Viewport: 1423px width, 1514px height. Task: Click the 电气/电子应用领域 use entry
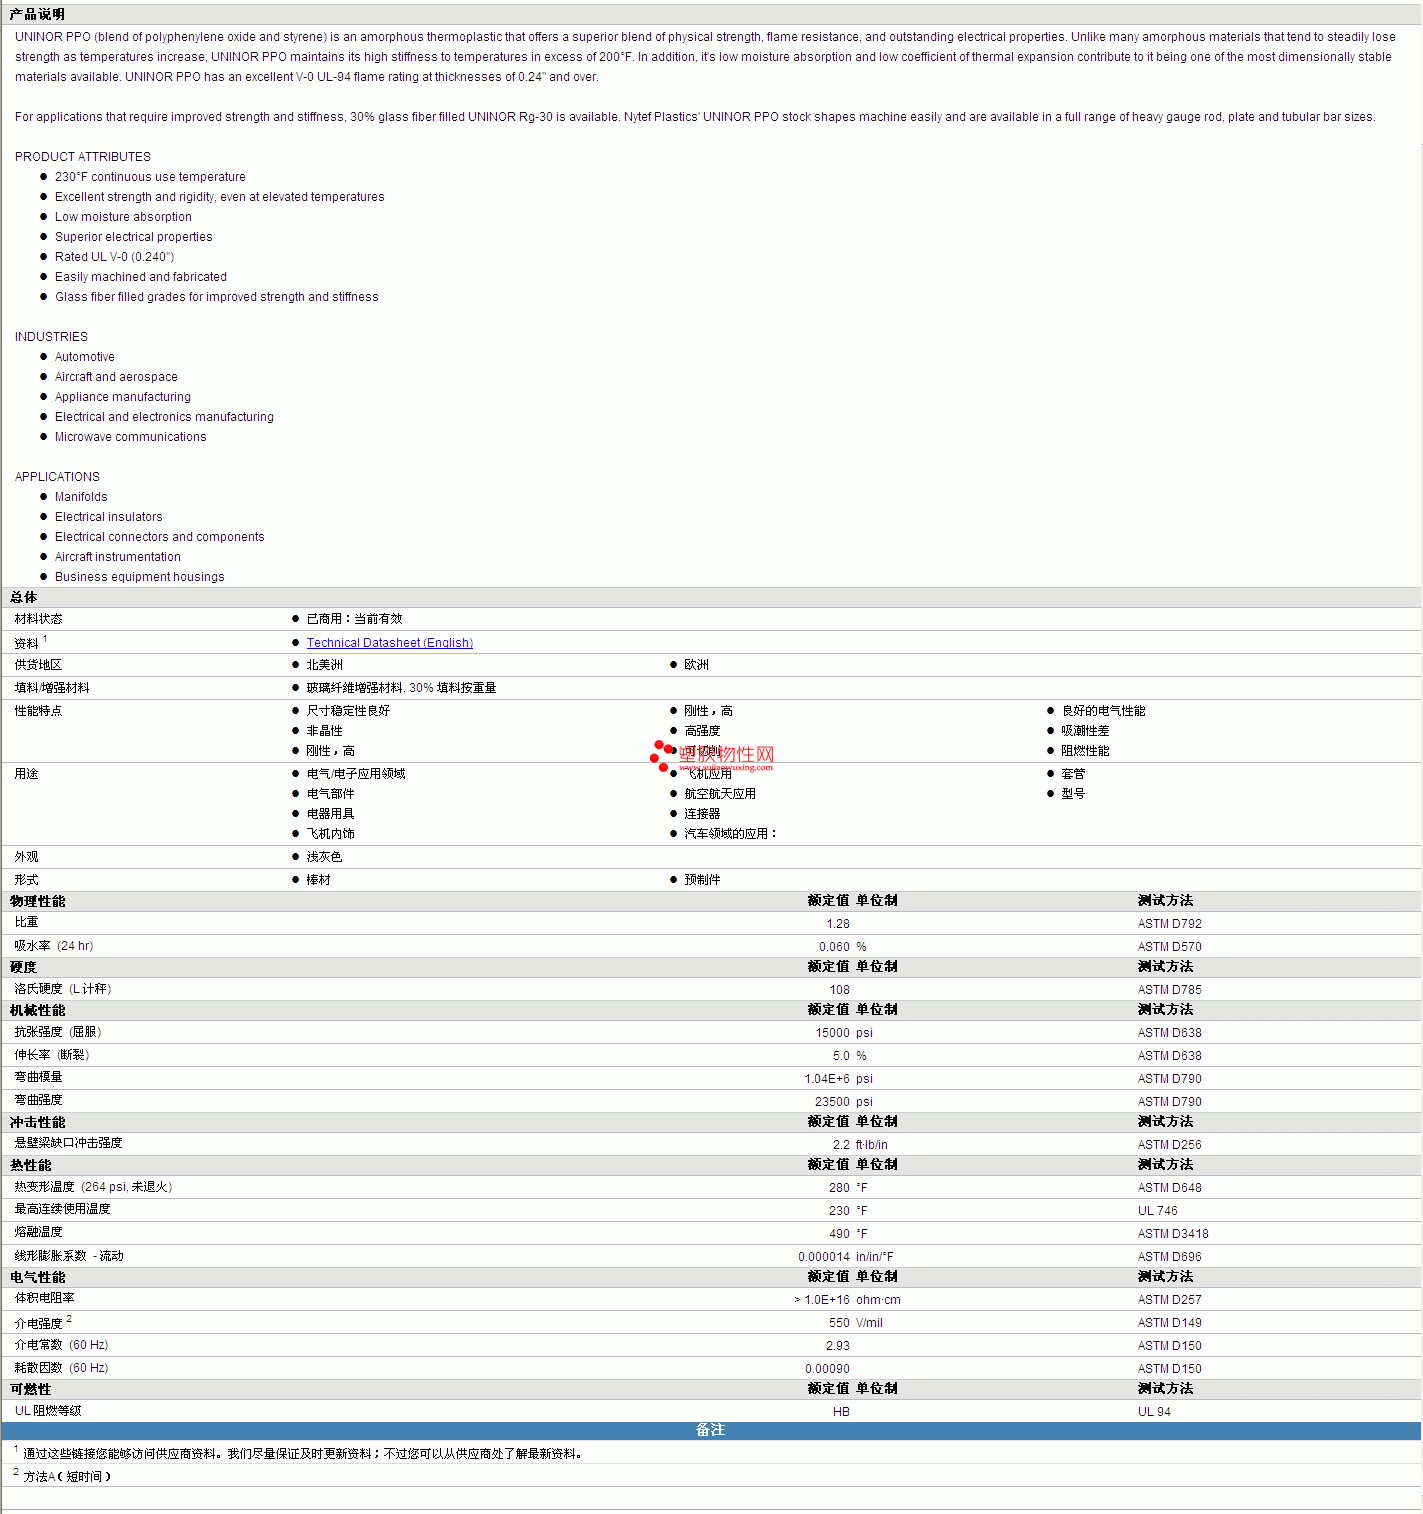click(x=356, y=774)
